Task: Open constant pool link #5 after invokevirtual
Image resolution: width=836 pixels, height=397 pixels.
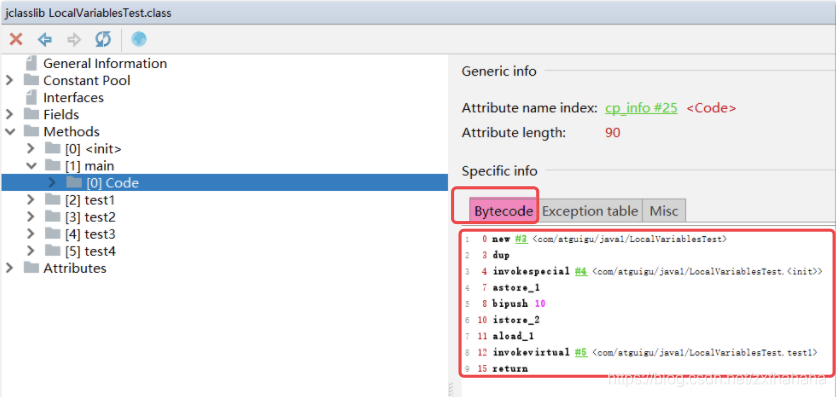Action: coord(581,352)
